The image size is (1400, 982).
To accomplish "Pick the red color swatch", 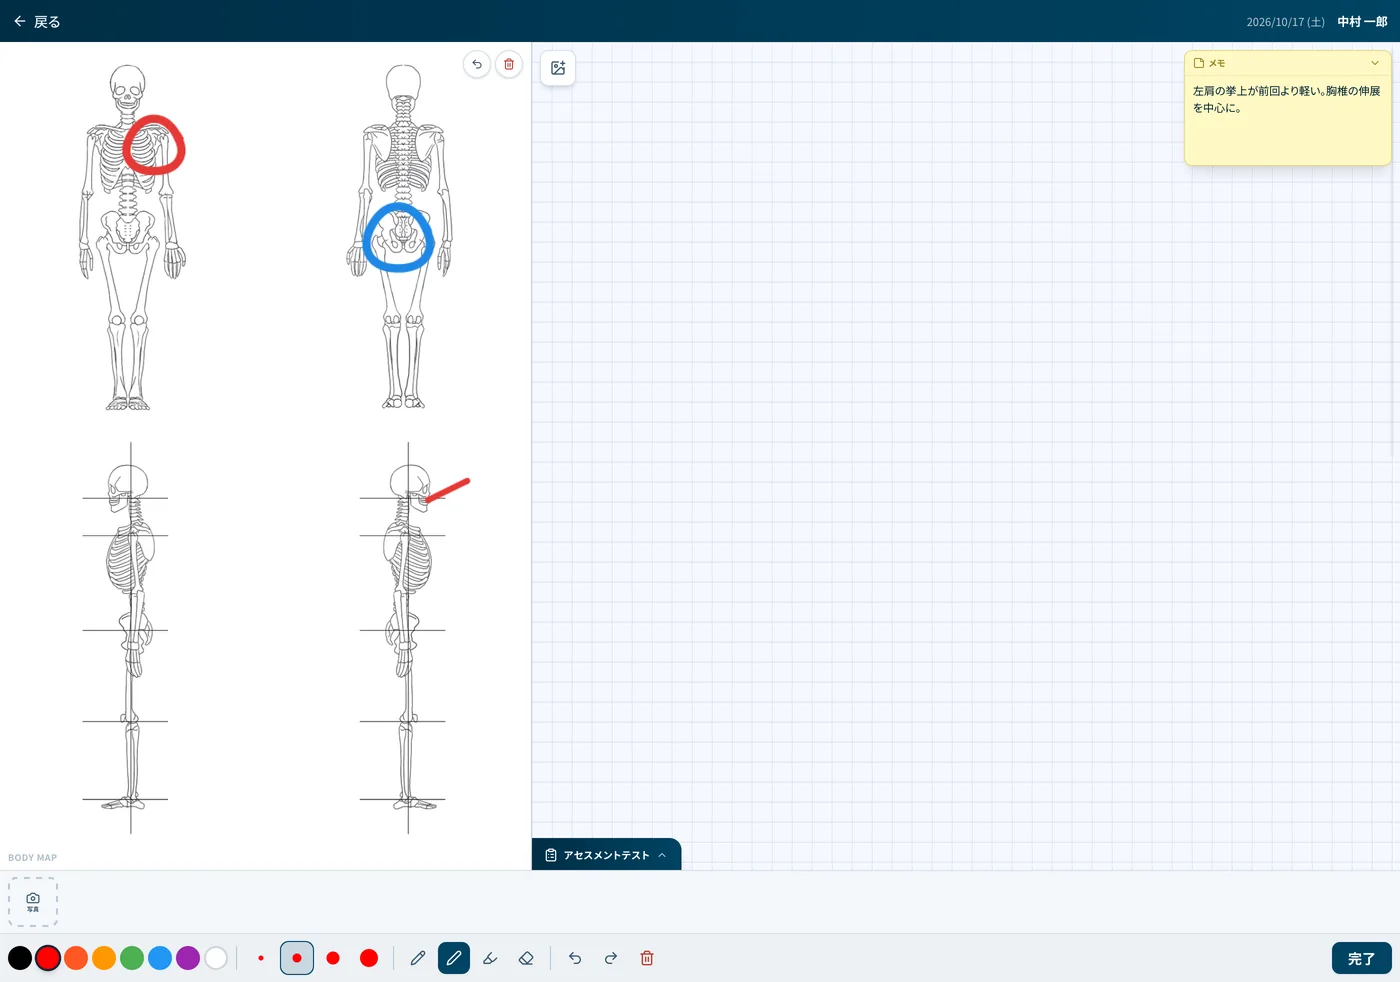I will (48, 958).
